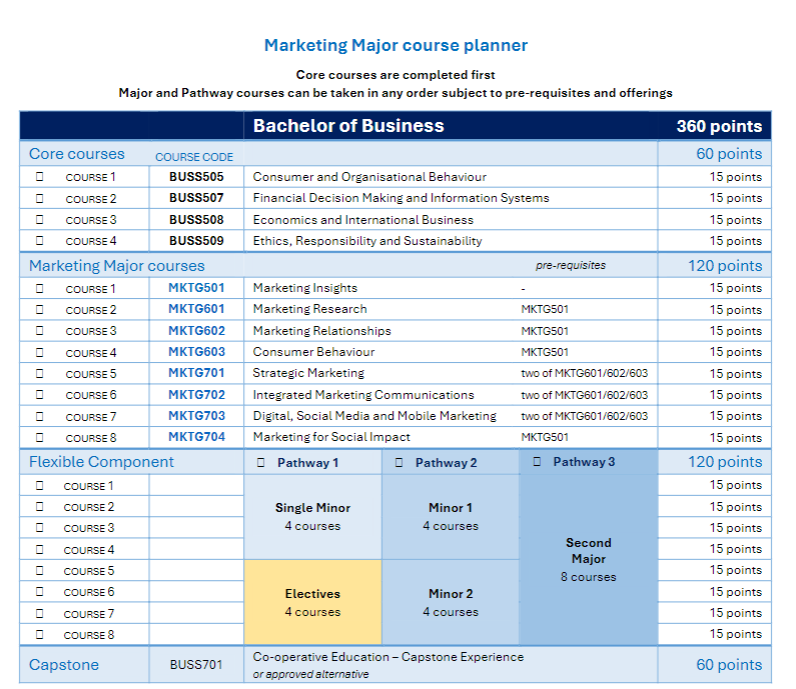Image resolution: width=796 pixels, height=689 pixels.
Task: Check the box for MKTG704 course row
Action: pos(40,437)
